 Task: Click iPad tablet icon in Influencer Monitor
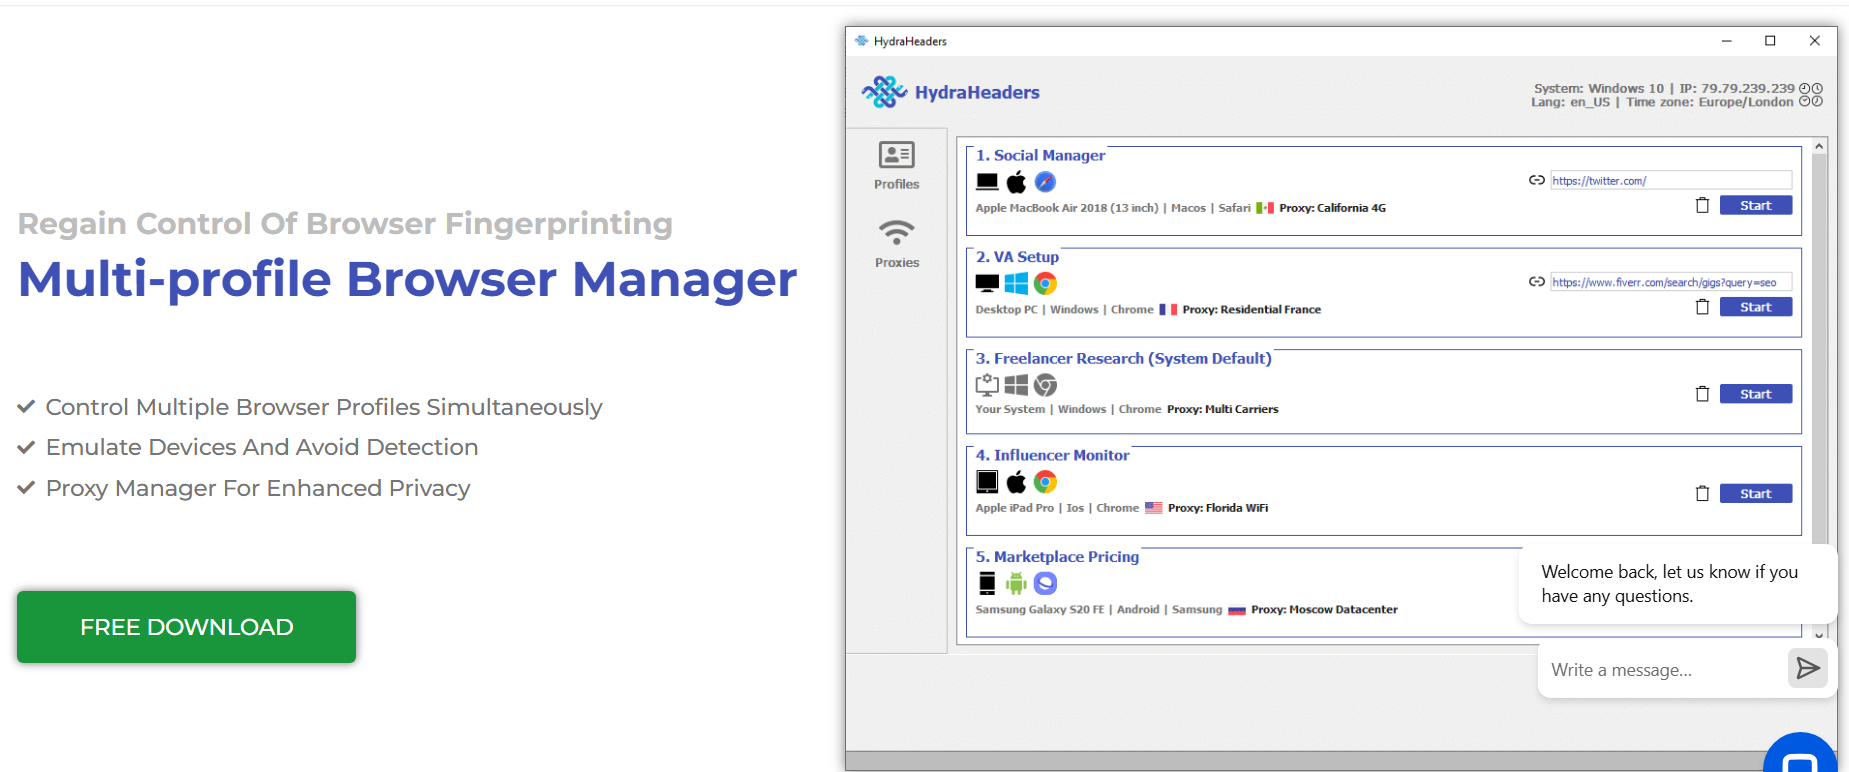987,482
